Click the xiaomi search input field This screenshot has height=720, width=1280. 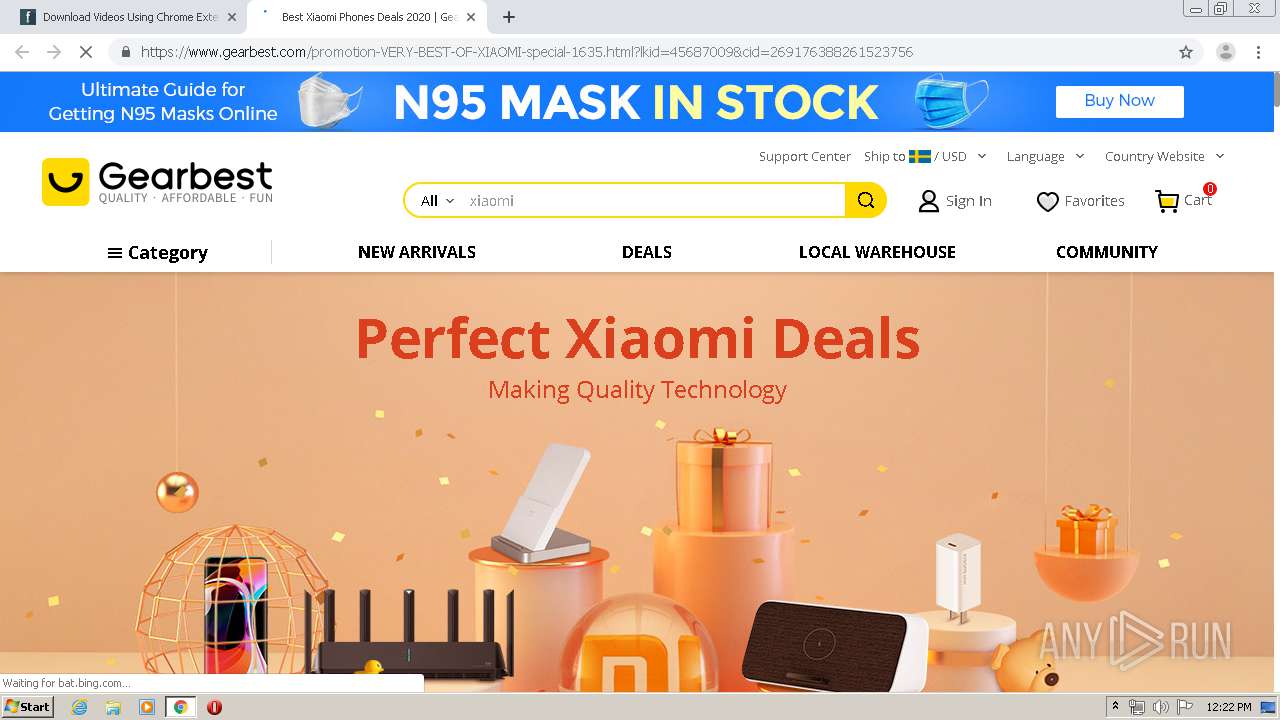coord(654,200)
